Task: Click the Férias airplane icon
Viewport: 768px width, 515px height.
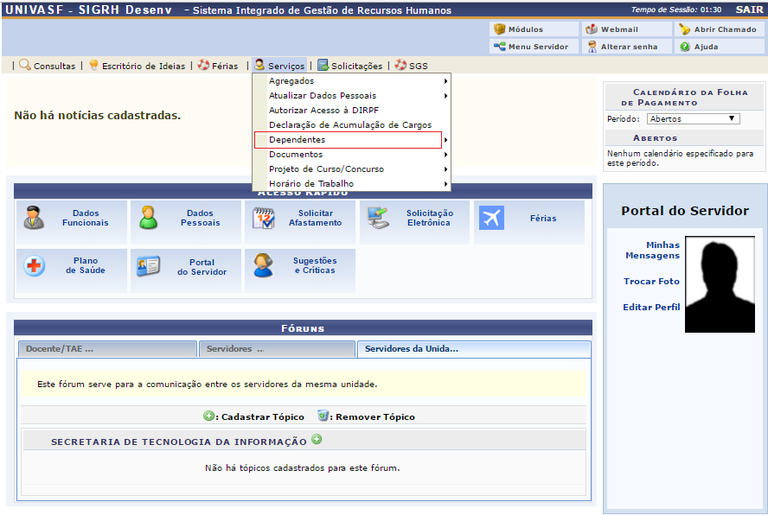Action: [x=491, y=218]
